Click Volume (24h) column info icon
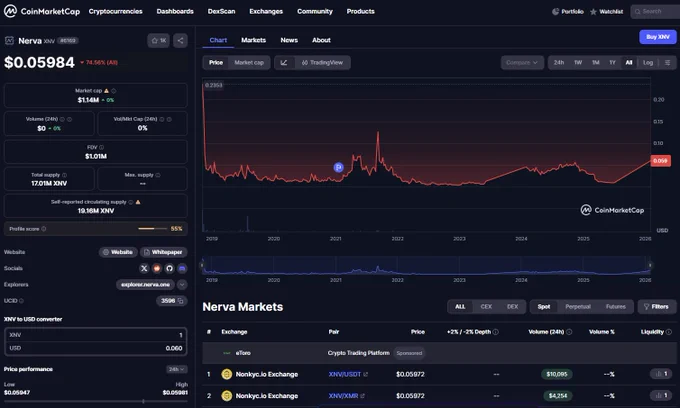The height and width of the screenshot is (408, 680). (x=569, y=332)
